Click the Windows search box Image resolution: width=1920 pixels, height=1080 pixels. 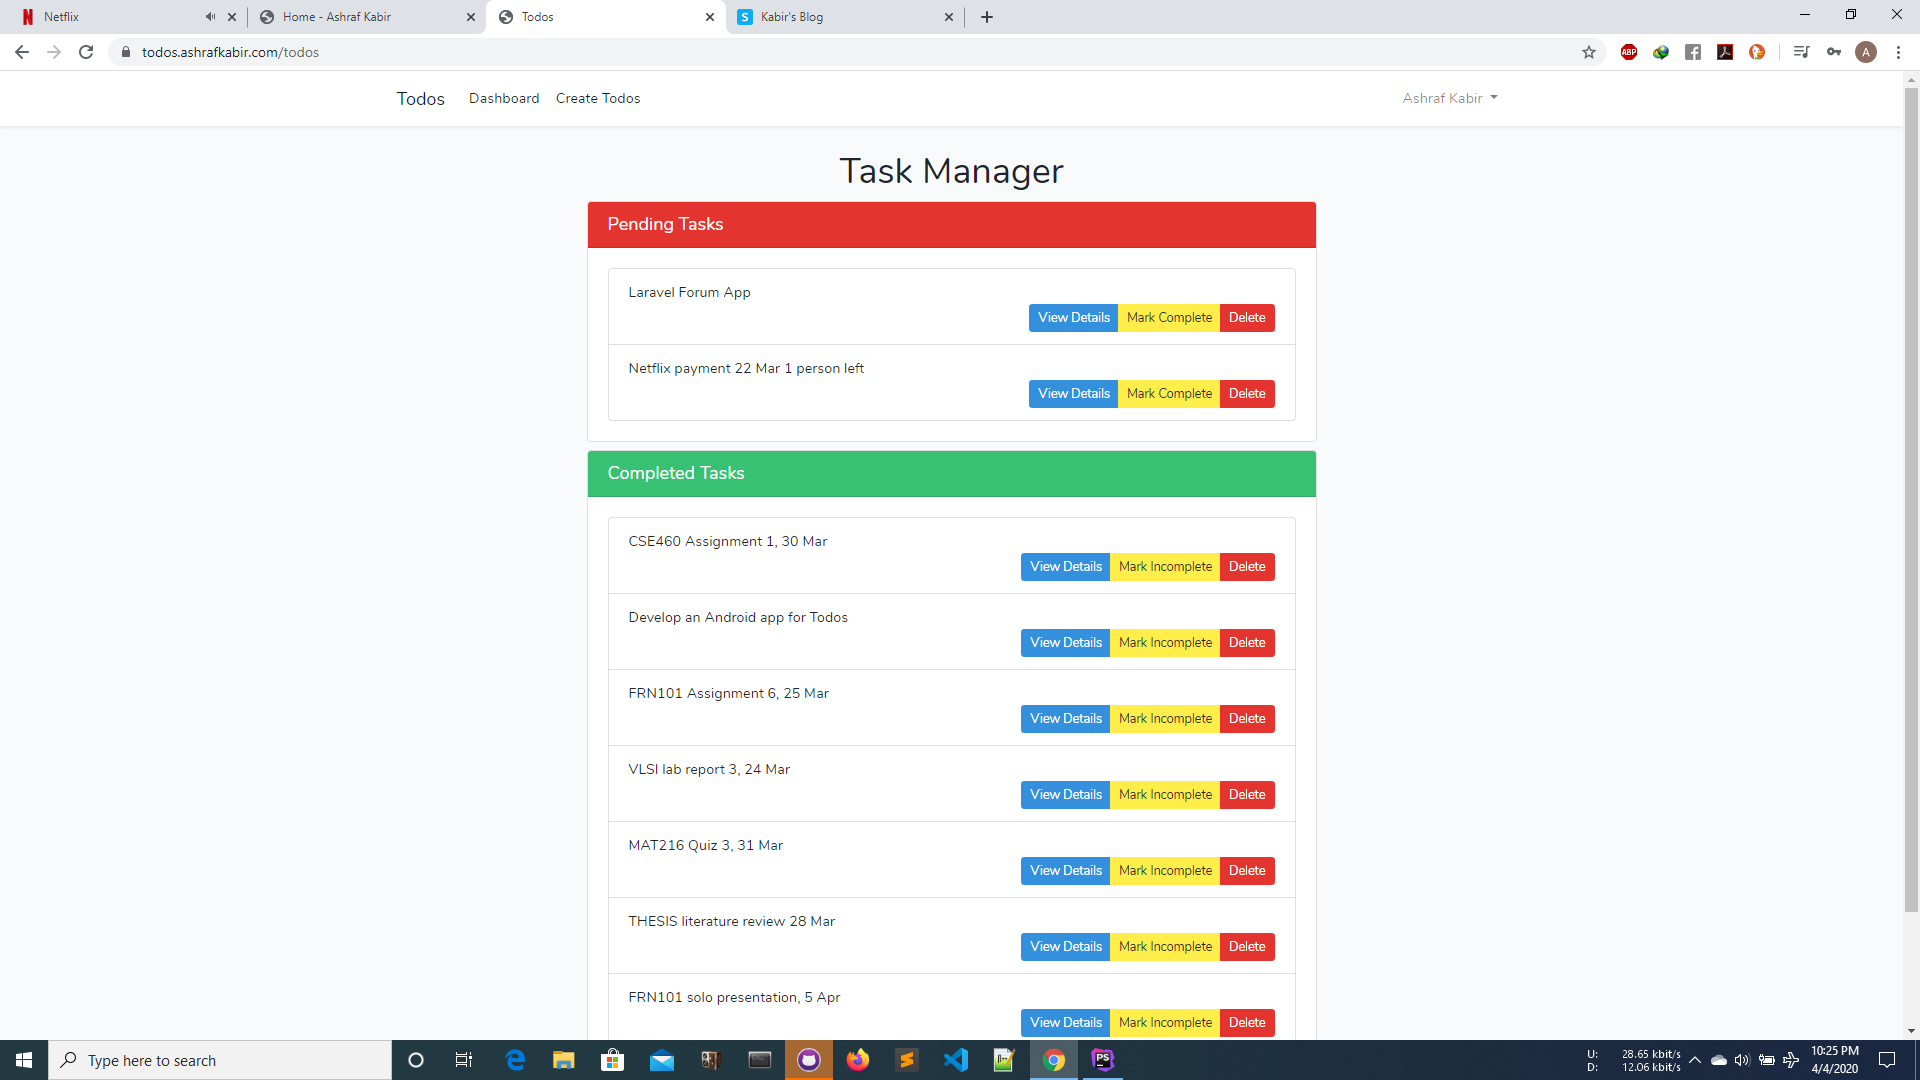tap(220, 1060)
